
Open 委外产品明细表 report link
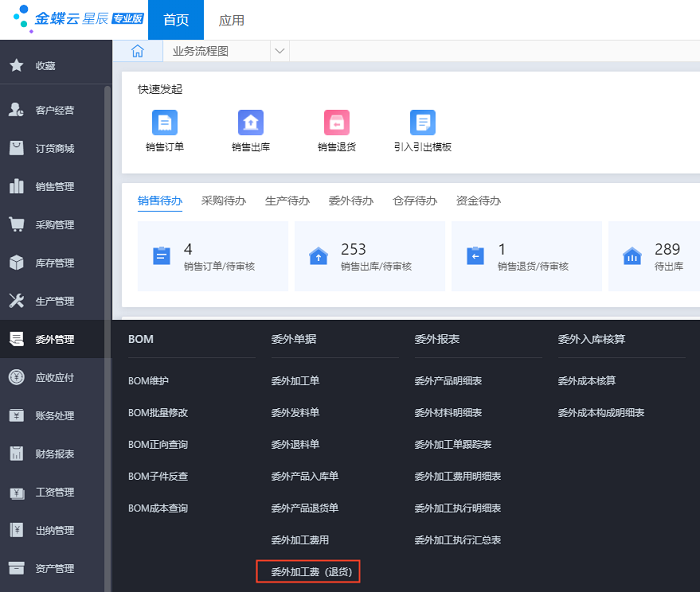tap(448, 381)
